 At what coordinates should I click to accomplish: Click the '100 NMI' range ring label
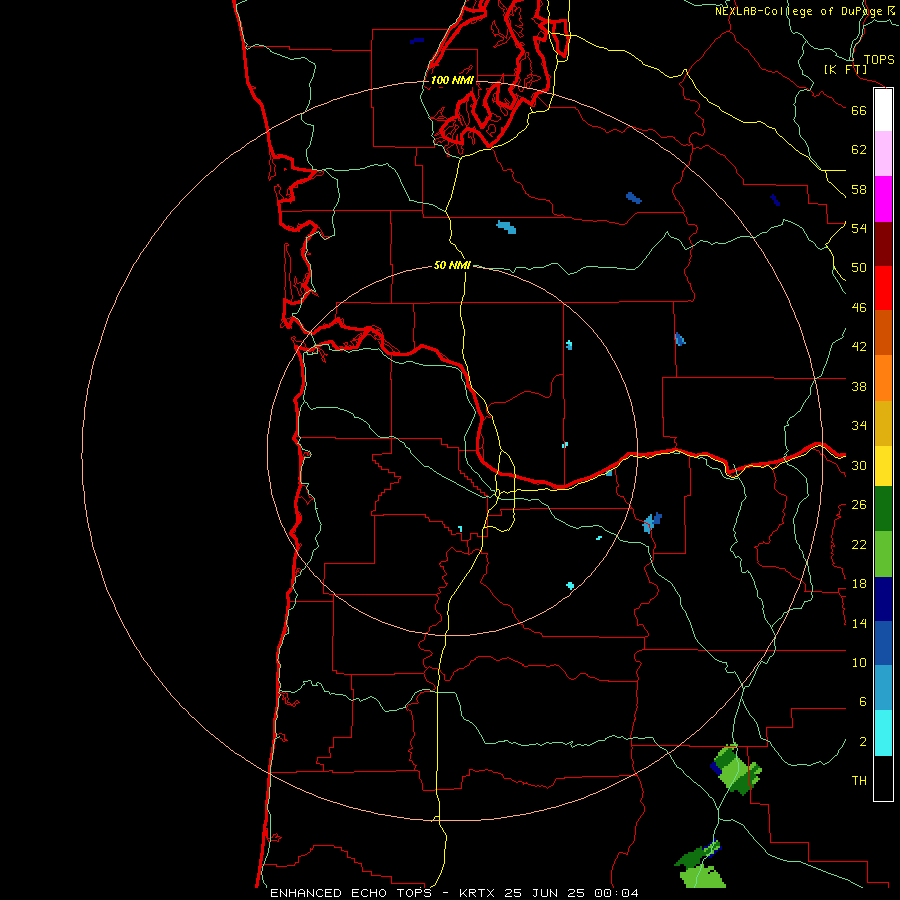coord(452,80)
